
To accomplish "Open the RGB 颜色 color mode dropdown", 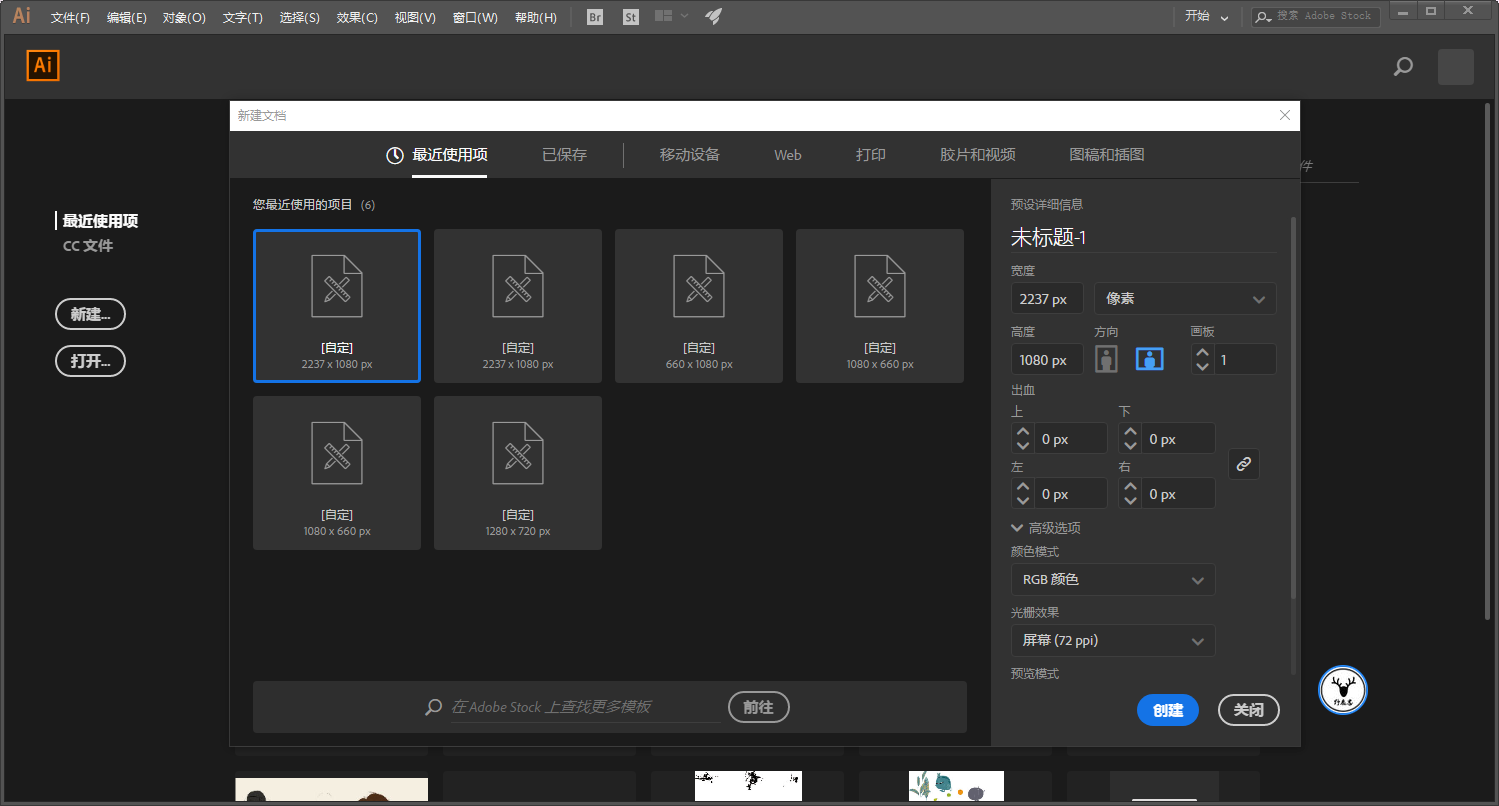I will [1113, 579].
